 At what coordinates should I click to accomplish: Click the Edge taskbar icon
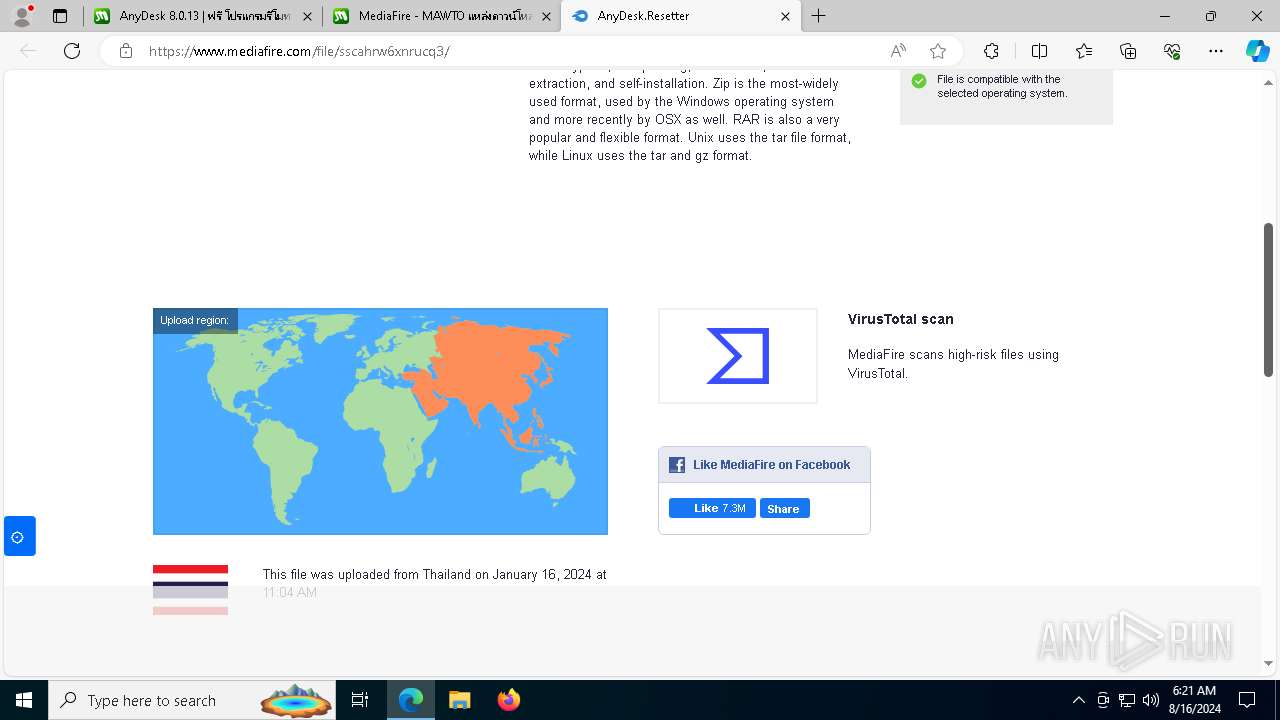click(411, 700)
